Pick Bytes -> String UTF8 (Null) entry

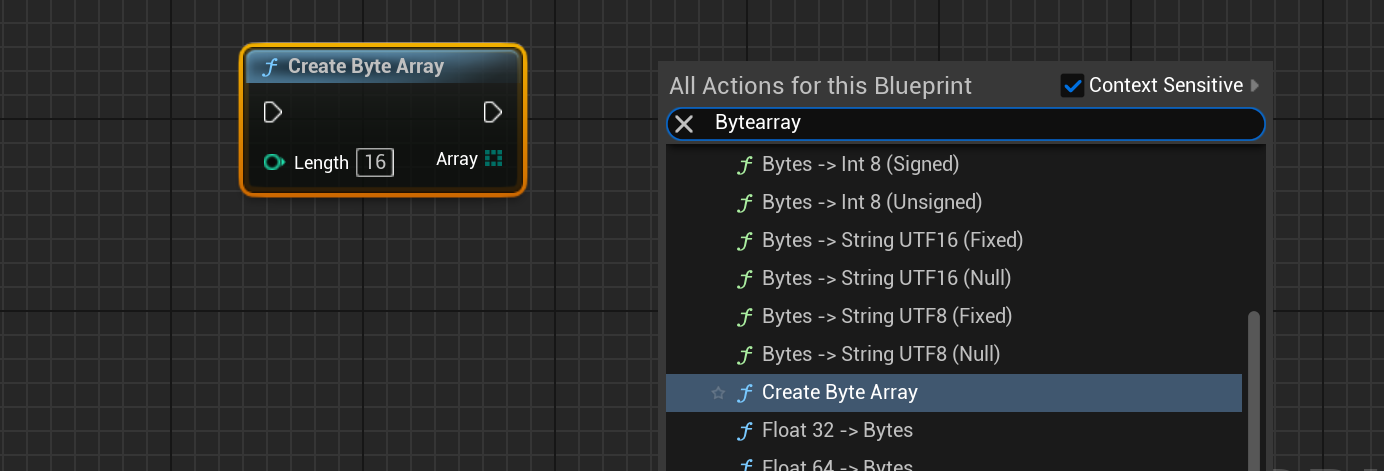(x=881, y=354)
